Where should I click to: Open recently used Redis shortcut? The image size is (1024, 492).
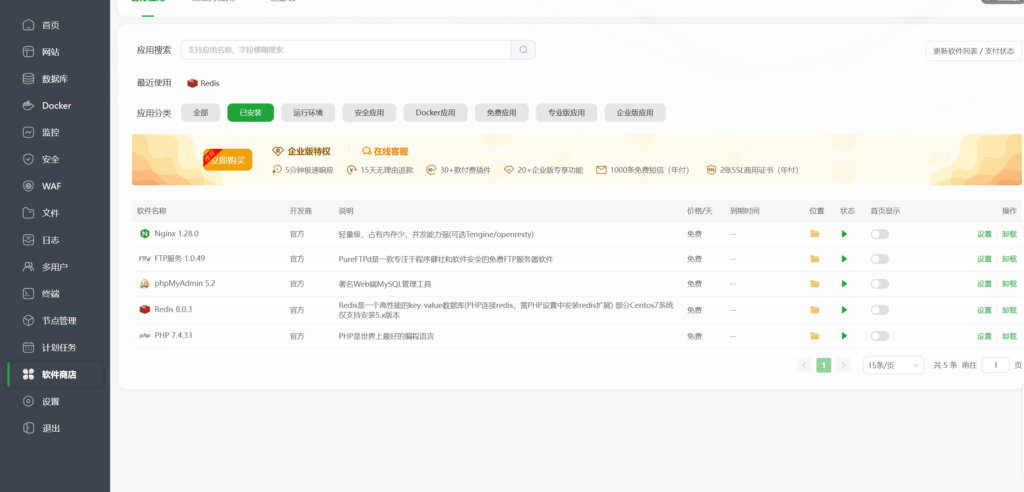(x=204, y=83)
